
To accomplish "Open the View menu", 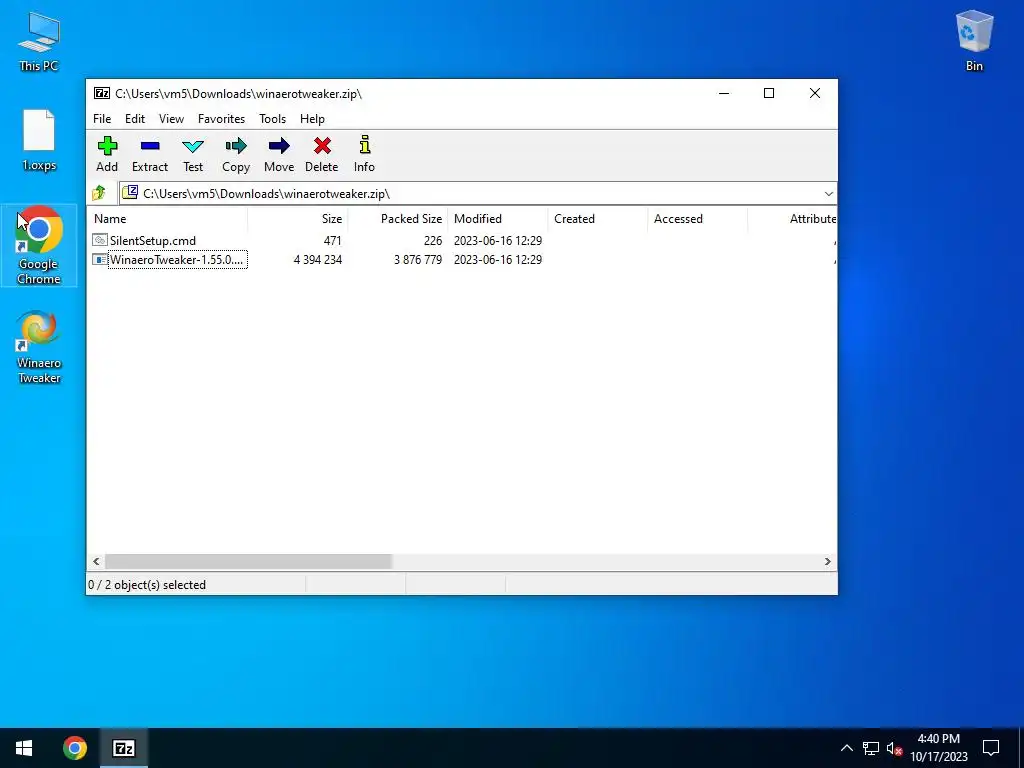I will tap(171, 119).
